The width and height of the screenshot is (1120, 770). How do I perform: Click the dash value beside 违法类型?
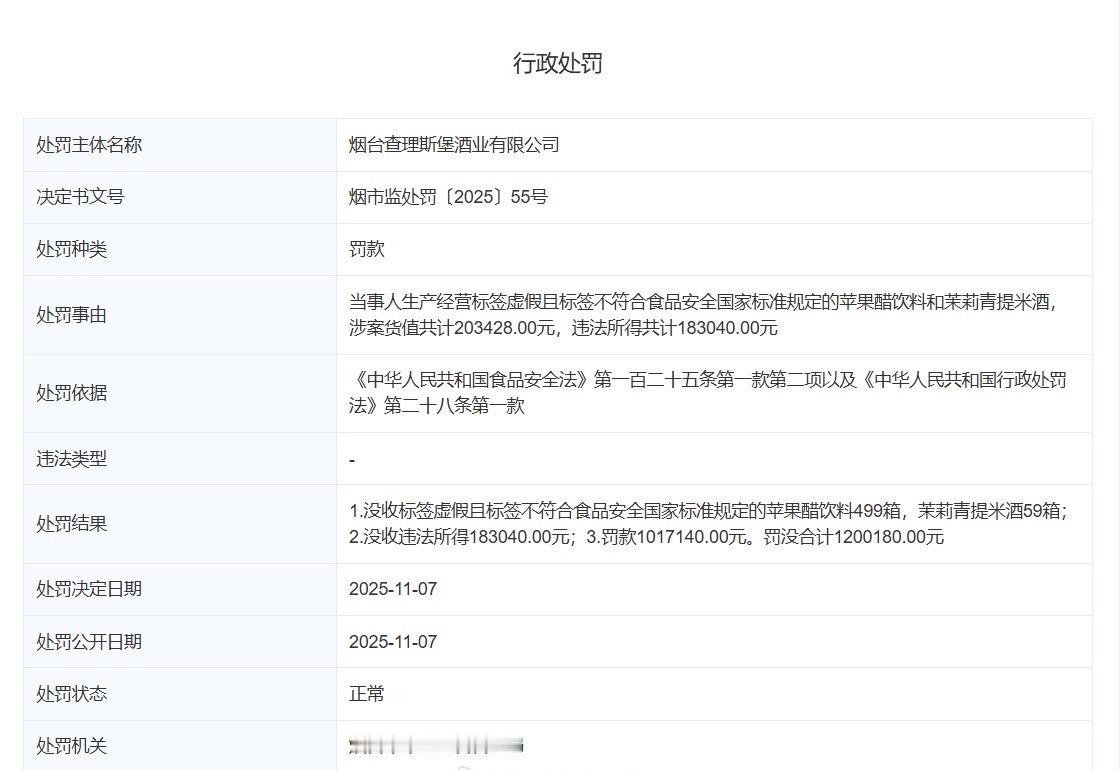pyautogui.click(x=352, y=460)
